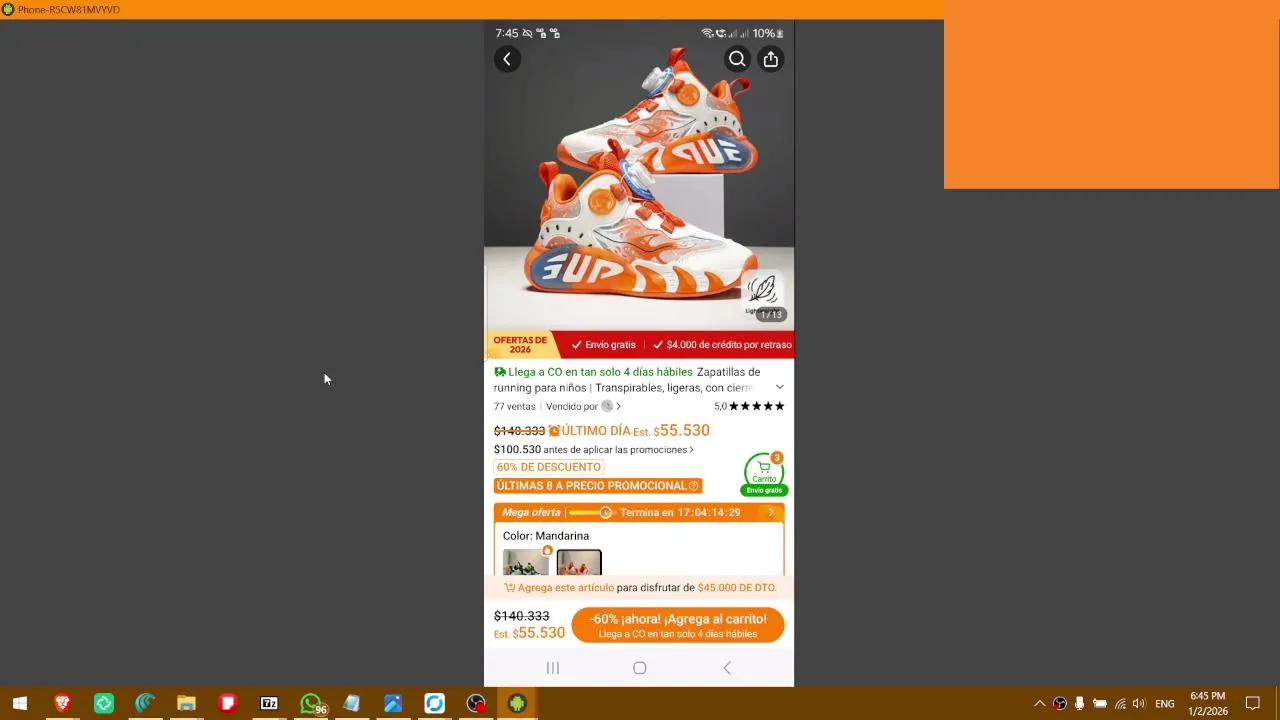Go back using the top-left arrow
Screen dimensions: 1280x720
click(507, 59)
